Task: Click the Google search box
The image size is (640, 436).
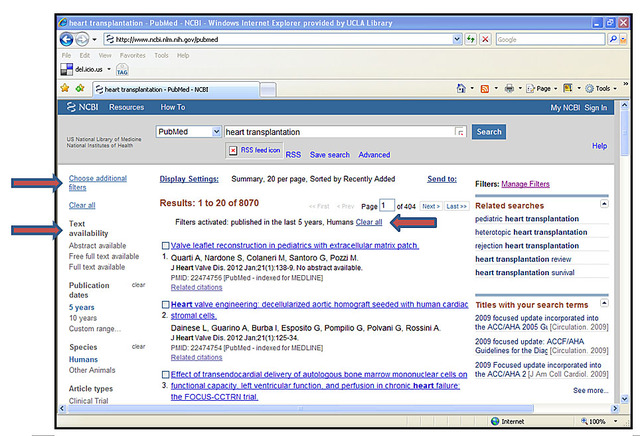Action: (x=550, y=39)
